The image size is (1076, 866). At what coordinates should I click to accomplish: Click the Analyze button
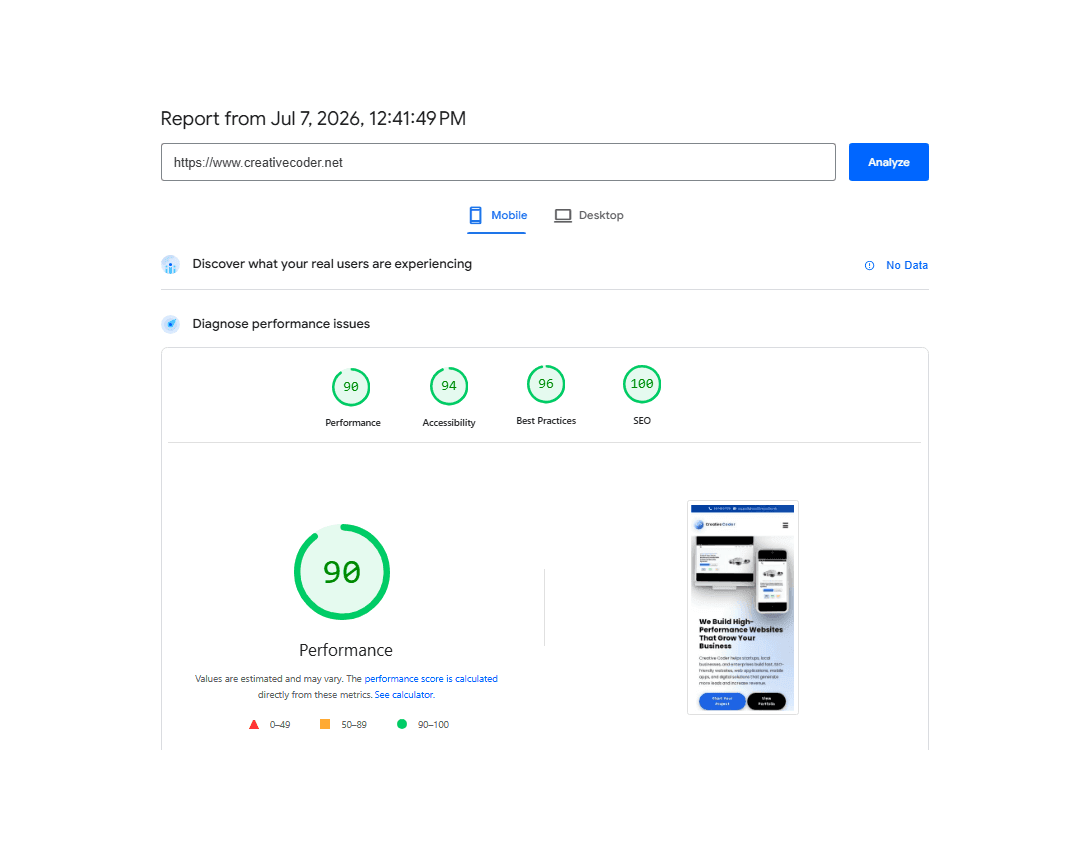tap(888, 162)
